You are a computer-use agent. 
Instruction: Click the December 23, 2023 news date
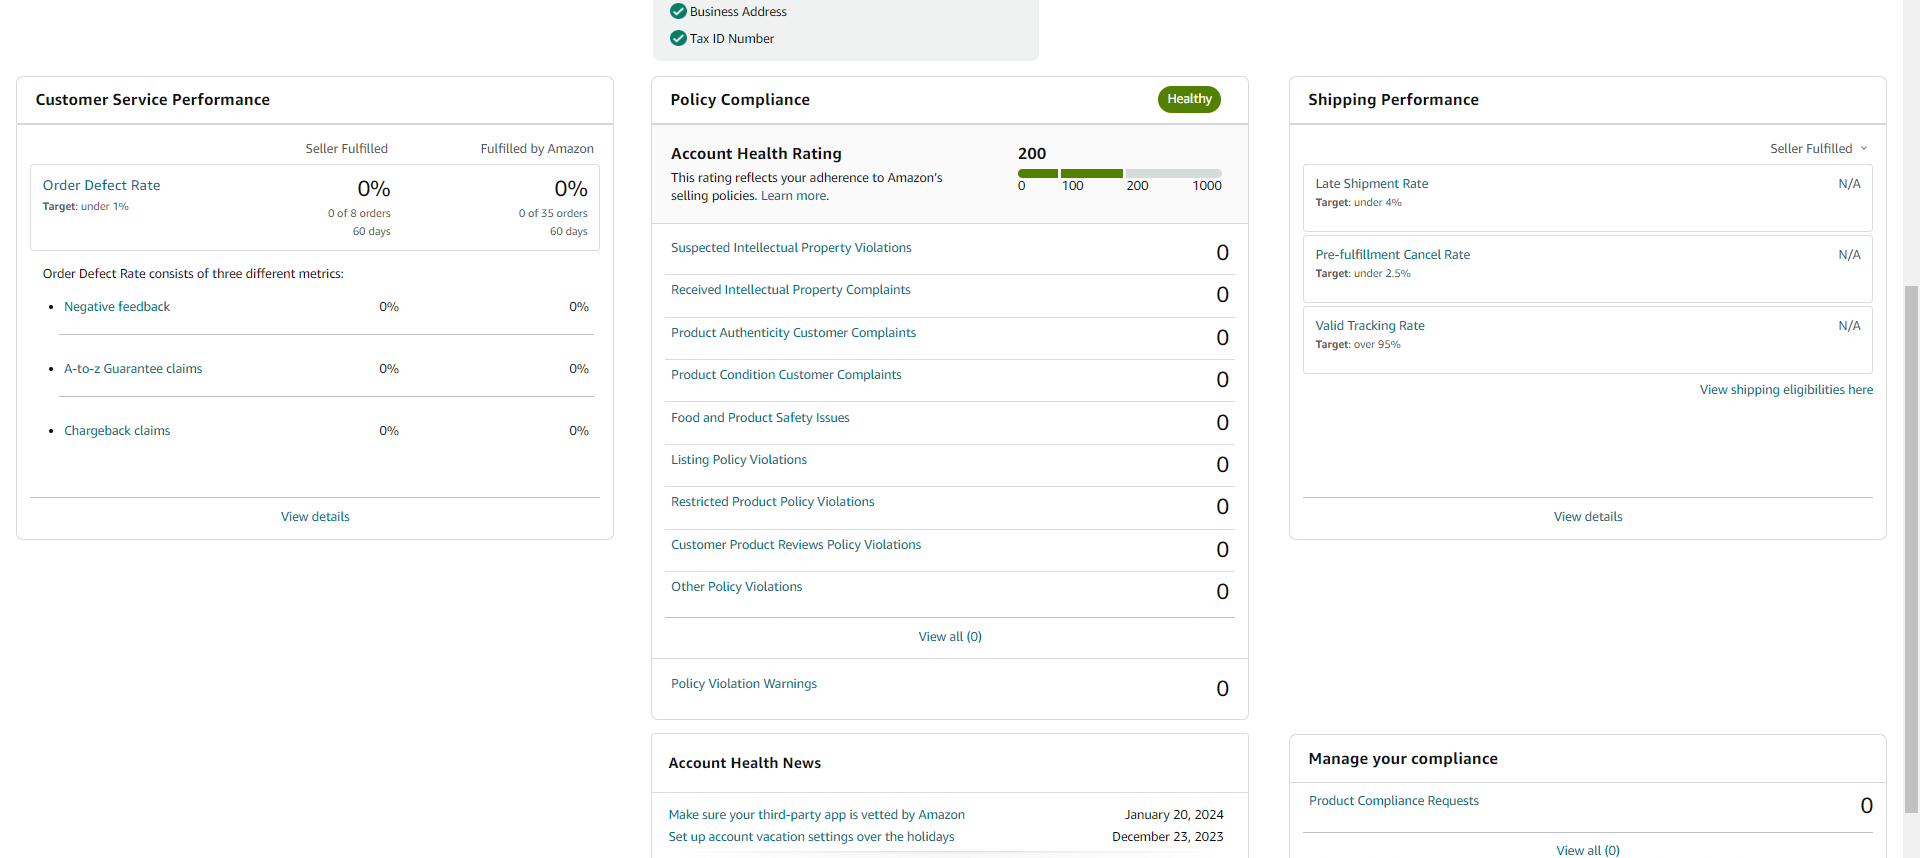click(1168, 837)
